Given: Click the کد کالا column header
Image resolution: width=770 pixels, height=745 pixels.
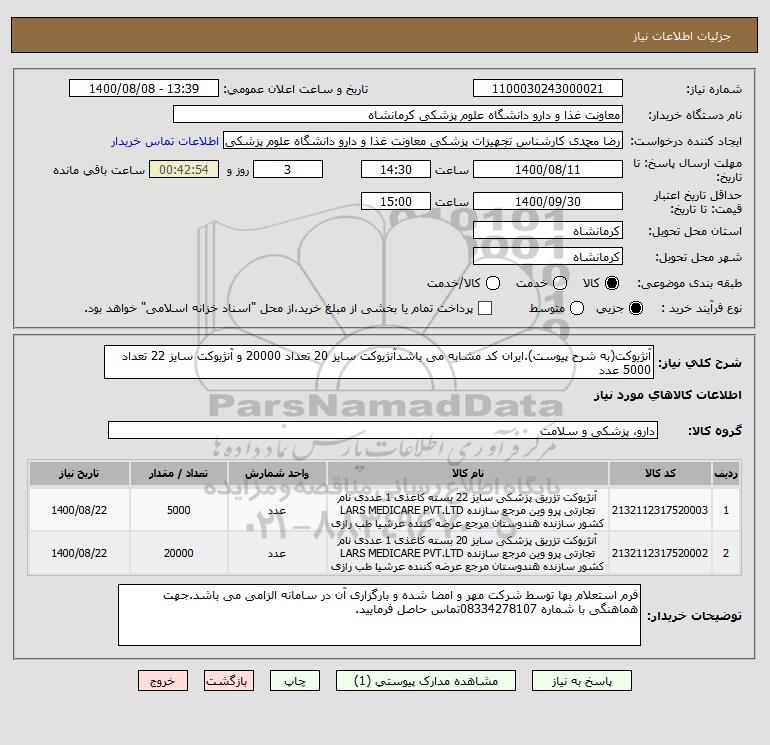Looking at the screenshot, I should click(660, 473).
